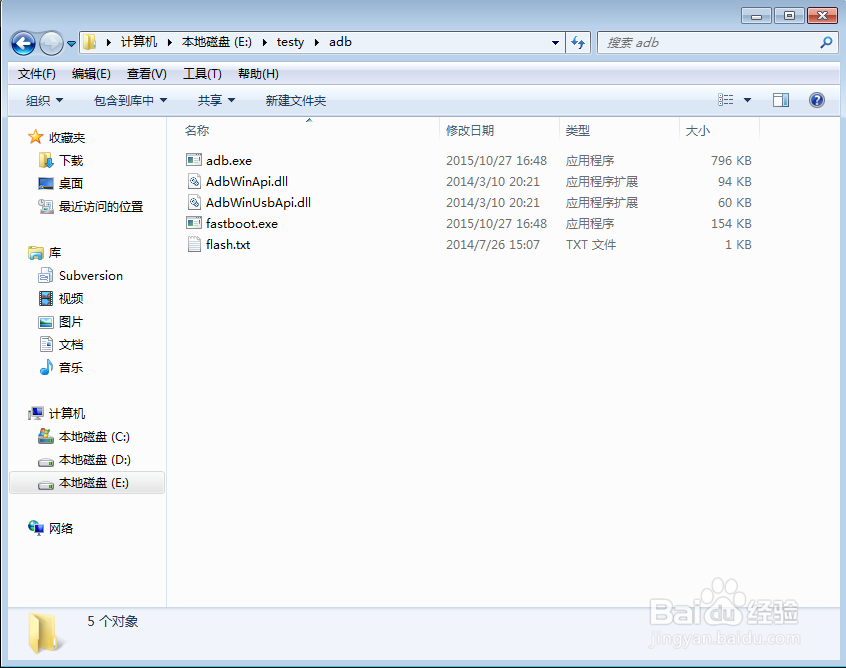The width and height of the screenshot is (846, 668).
Task: Click inside the 搜索 adb search box
Action: pos(700,42)
